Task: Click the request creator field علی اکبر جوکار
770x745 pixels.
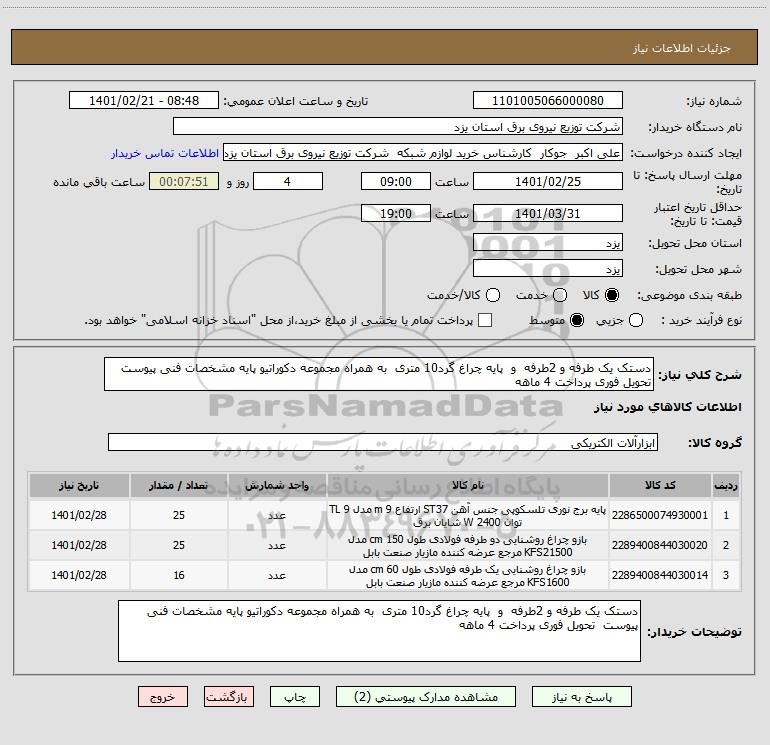Action: pyautogui.click(x=423, y=152)
